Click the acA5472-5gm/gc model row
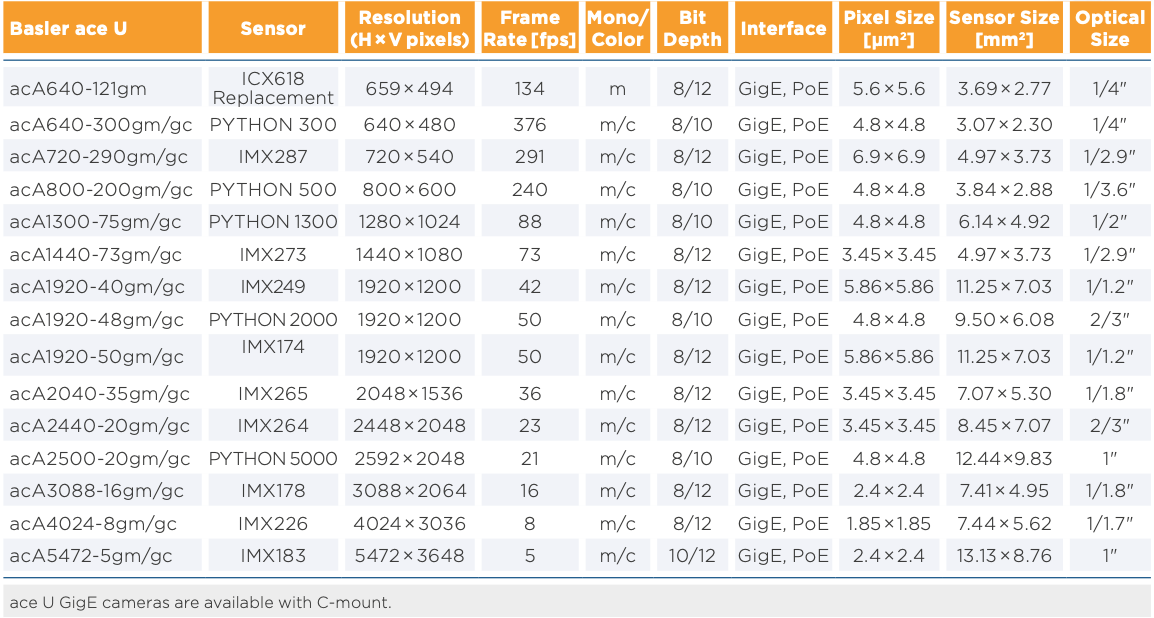Image resolution: width=1154 pixels, height=618 pixels. [91, 556]
